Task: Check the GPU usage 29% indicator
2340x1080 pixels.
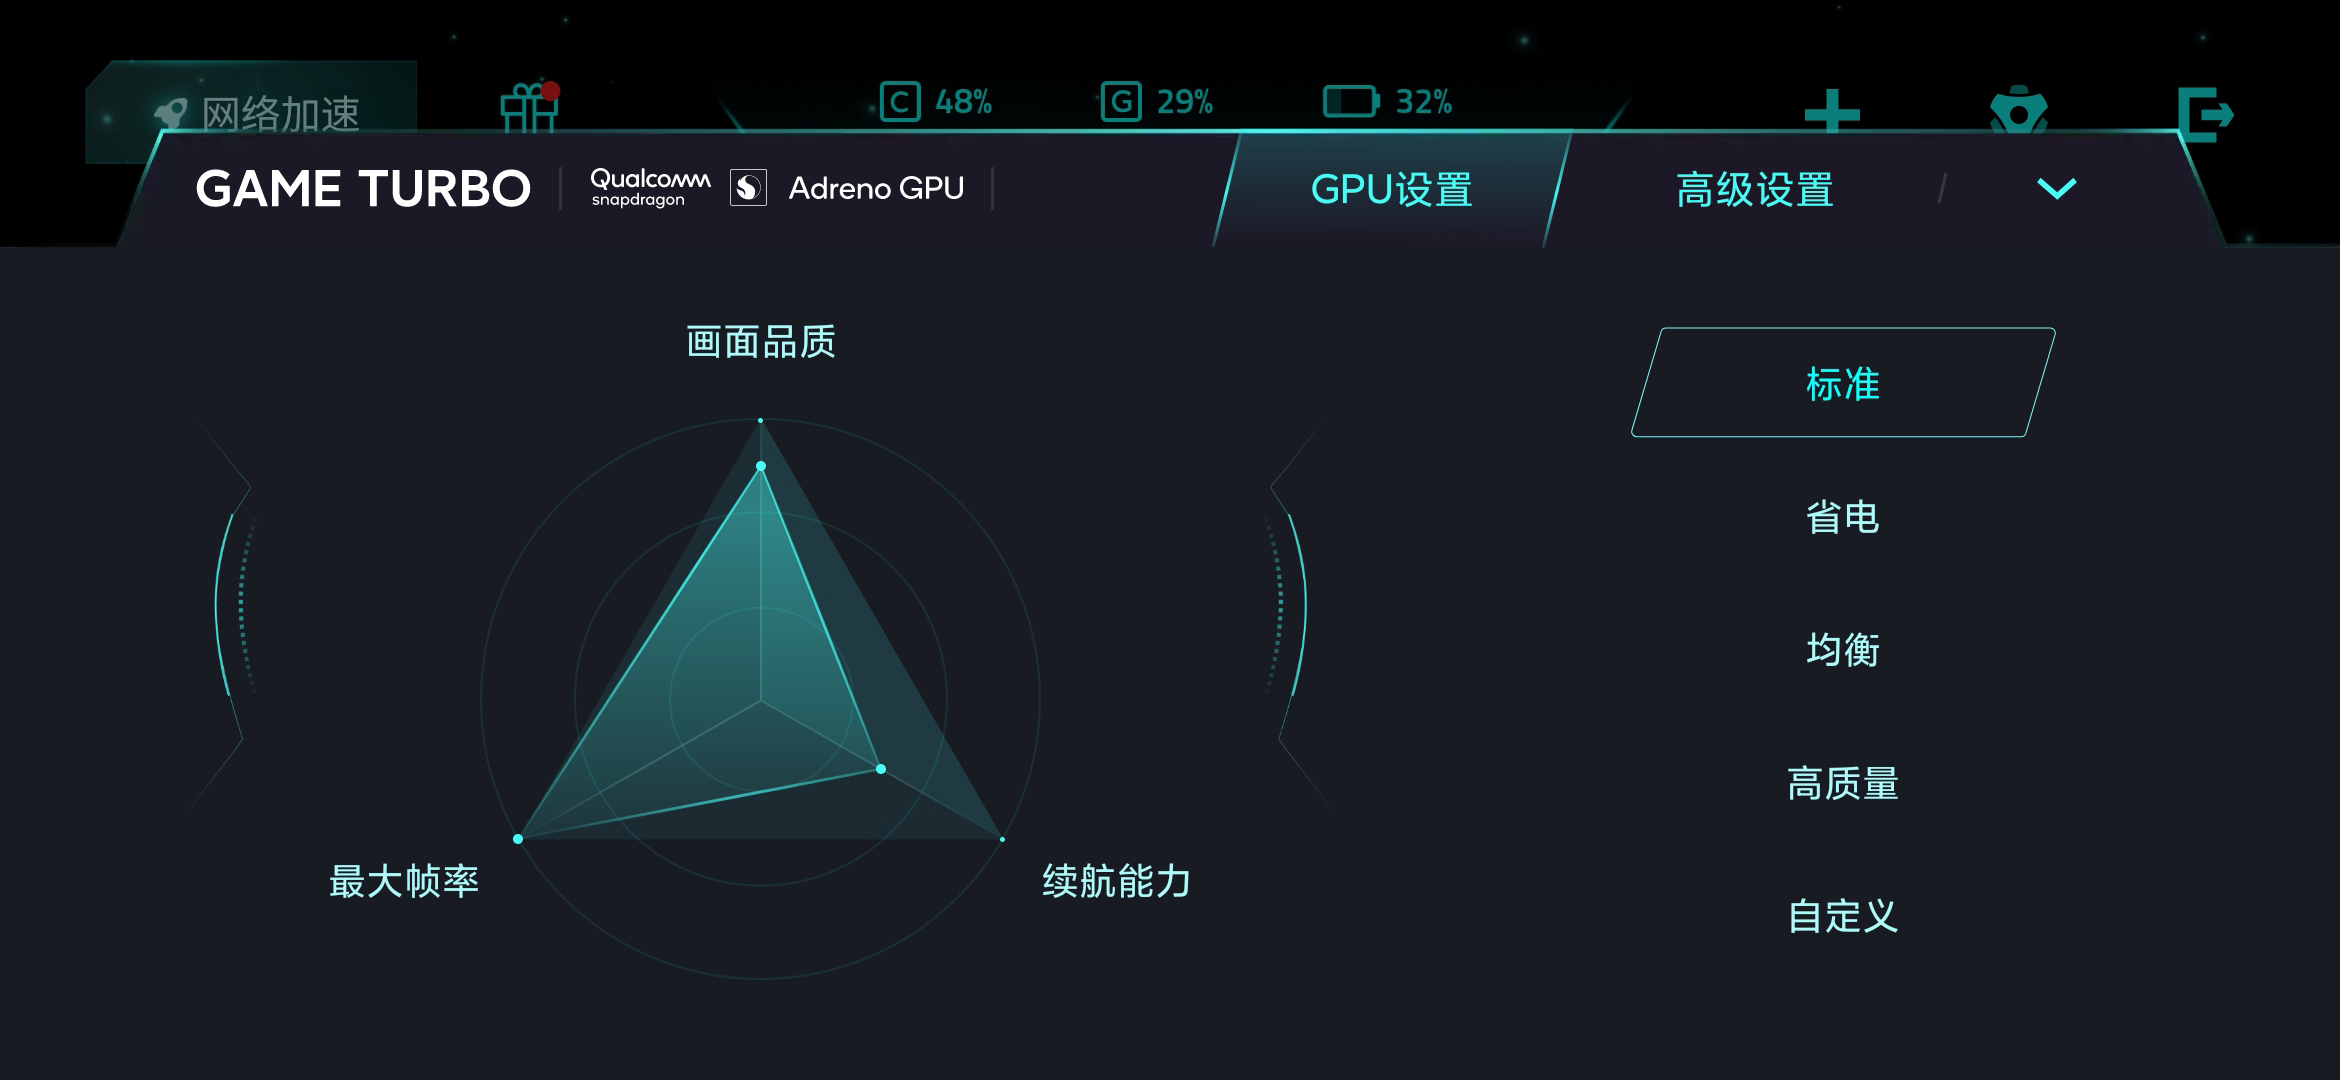Action: pyautogui.click(x=1157, y=102)
